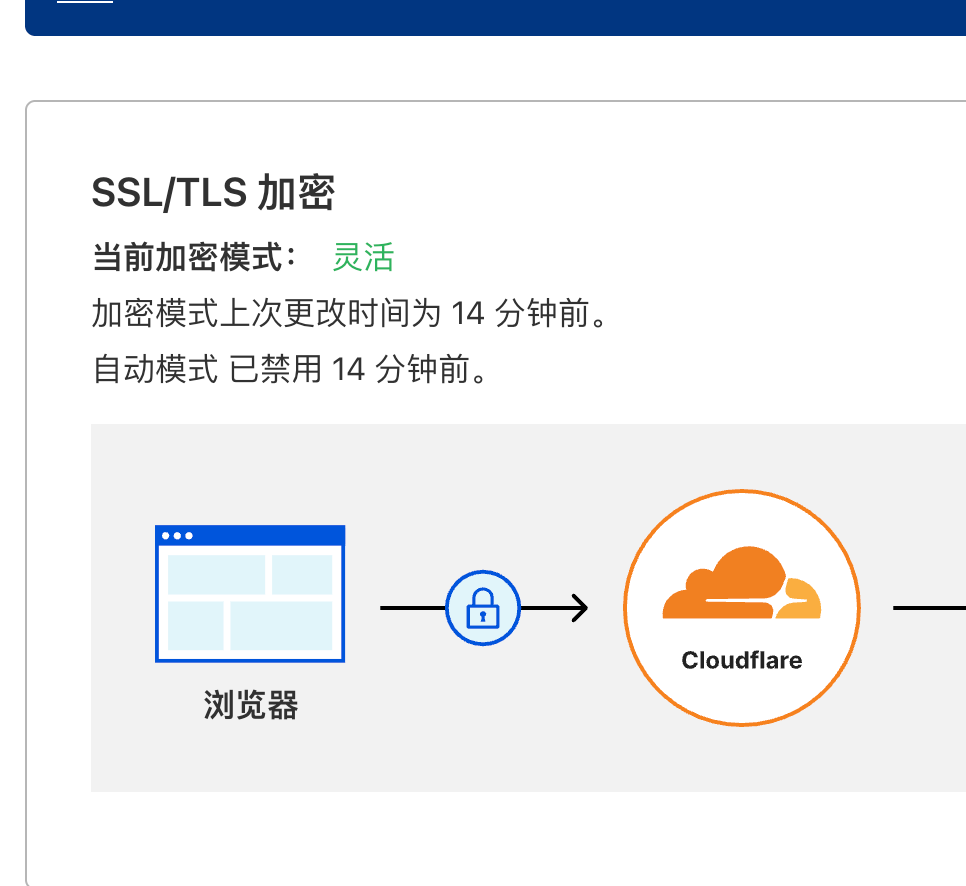Click the orange Cloudflare cloud logo
Screen dimensions: 966x886
click(742, 582)
